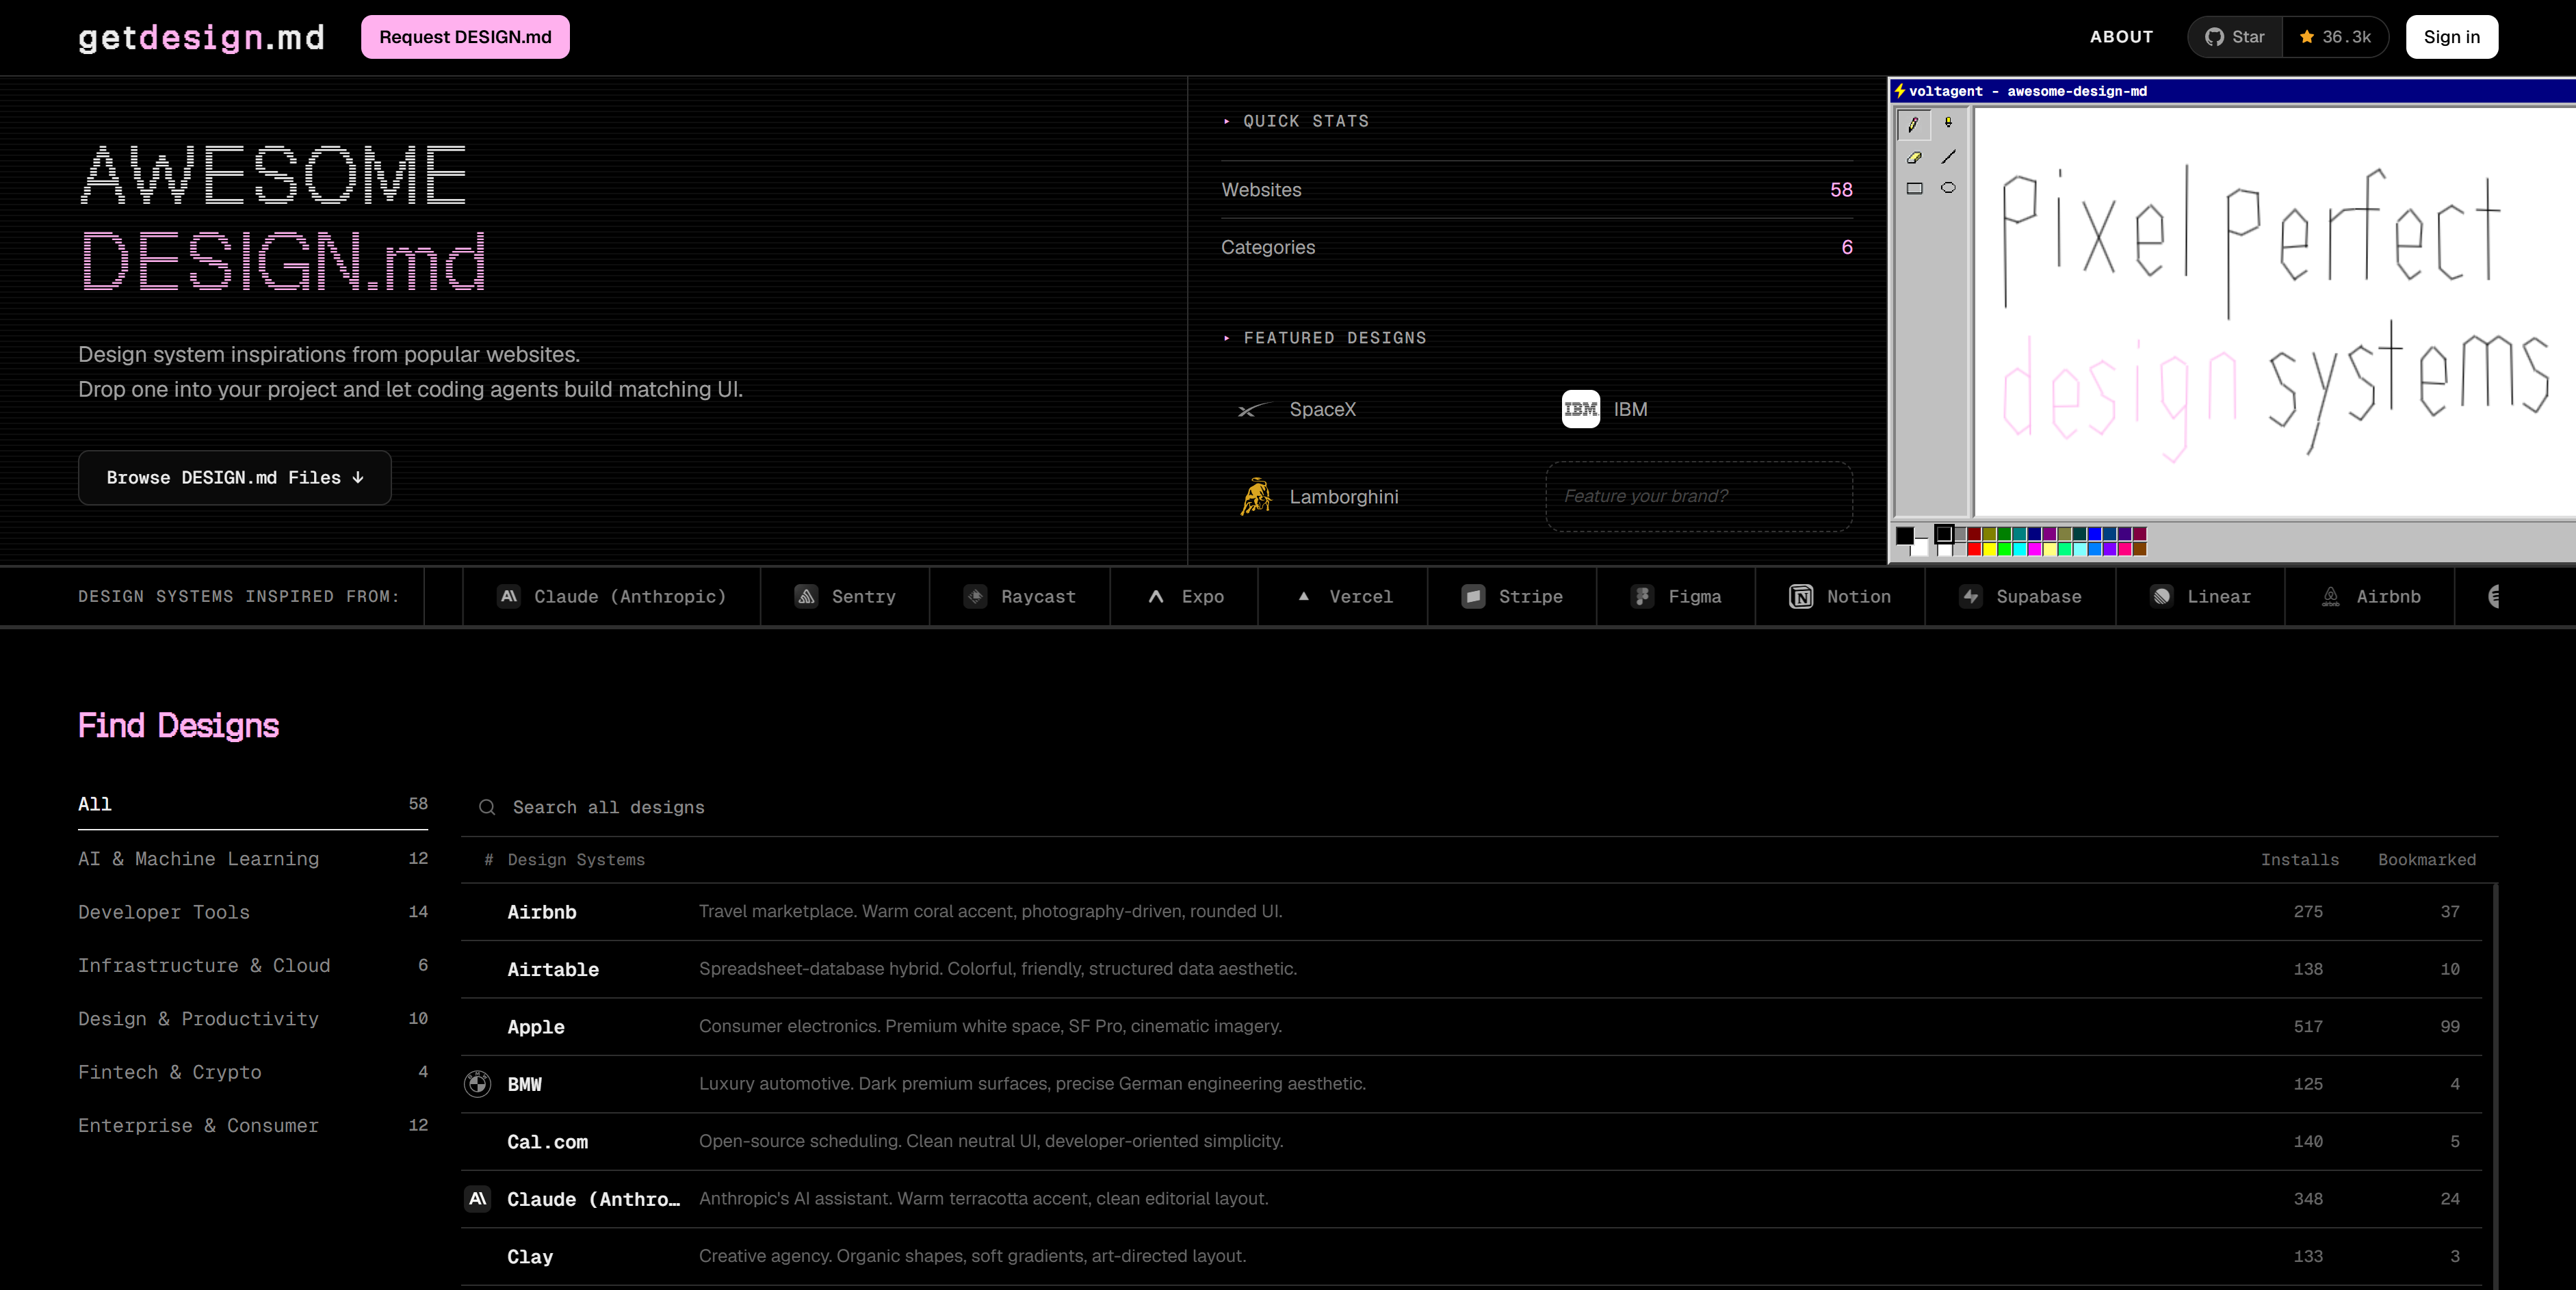Open the ABOUT page
Screen dimensions: 2576x1290
click(2121, 37)
